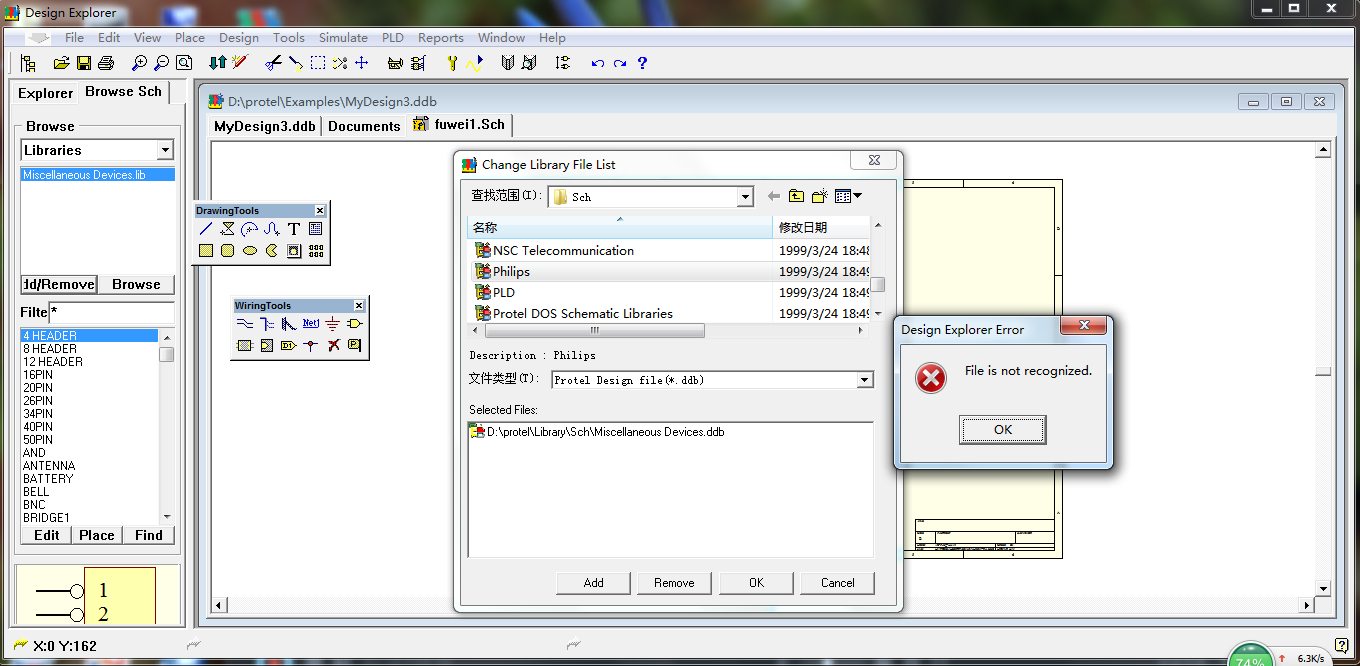Click the Open document toolbar icon

coord(61,63)
